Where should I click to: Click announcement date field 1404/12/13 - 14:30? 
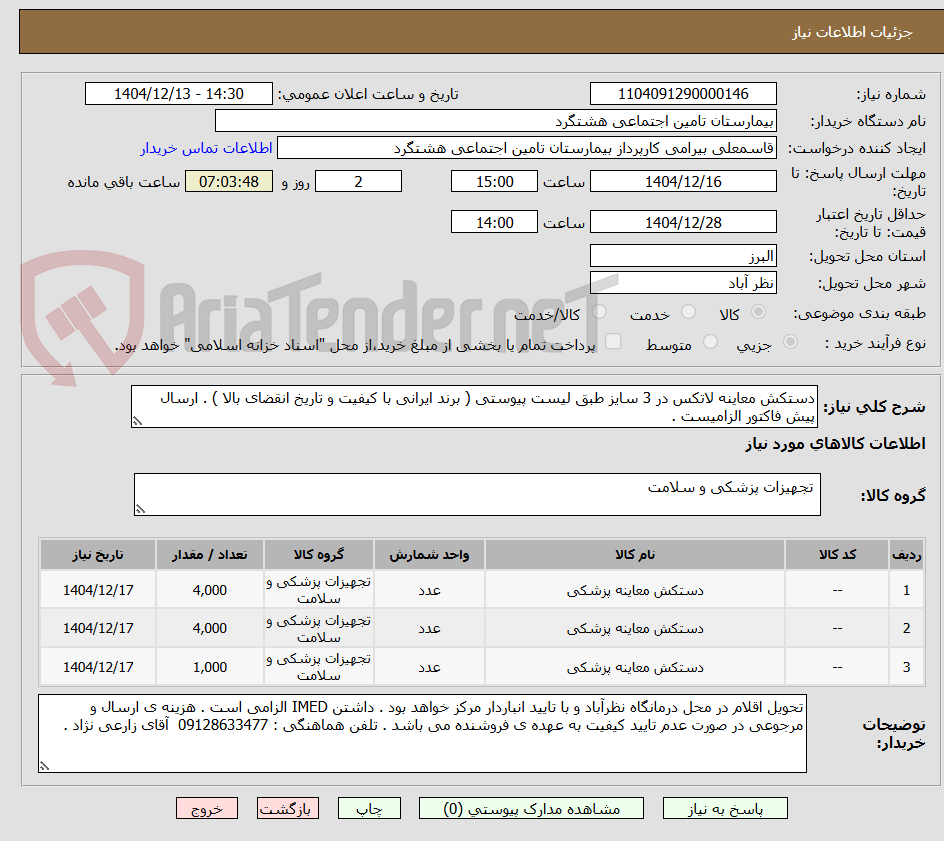(x=179, y=94)
